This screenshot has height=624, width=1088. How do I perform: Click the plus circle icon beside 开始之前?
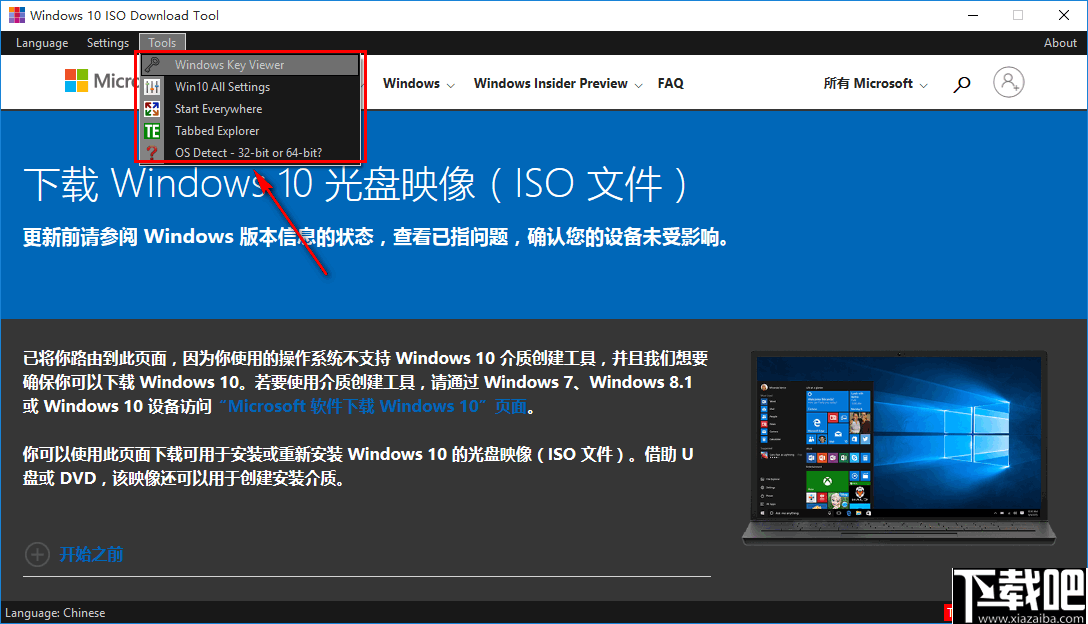(37, 555)
